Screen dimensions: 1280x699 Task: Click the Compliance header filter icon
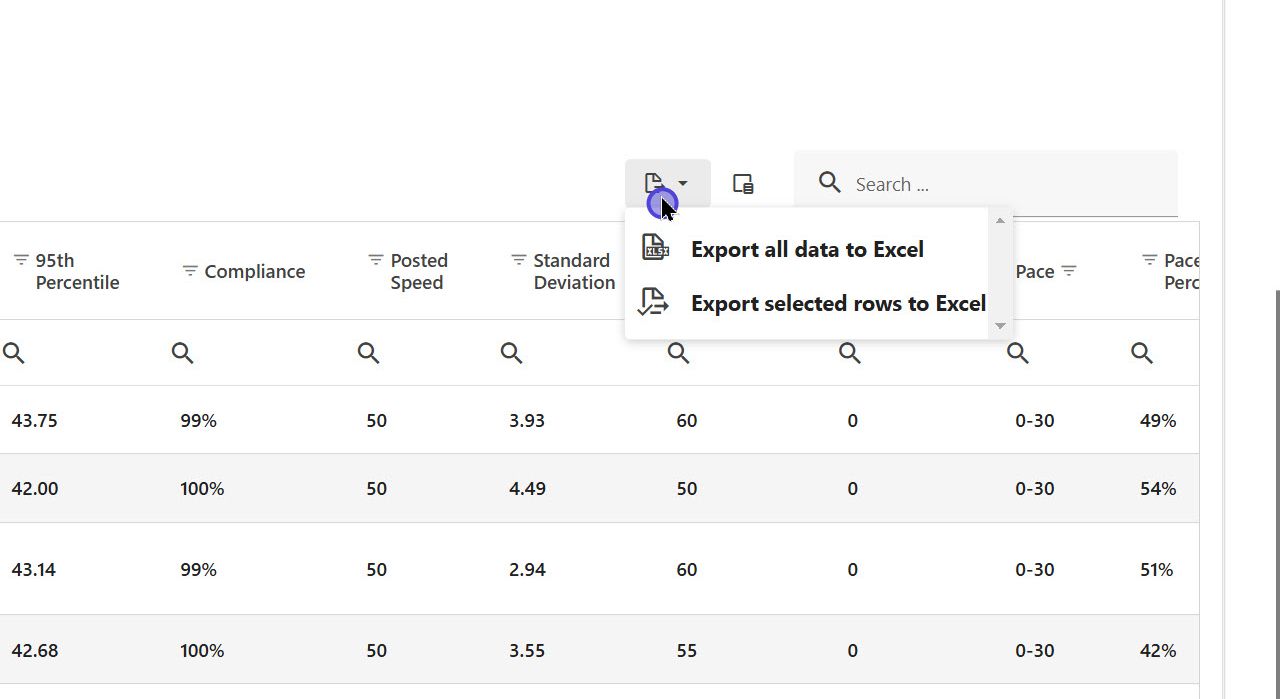pyautogui.click(x=190, y=271)
